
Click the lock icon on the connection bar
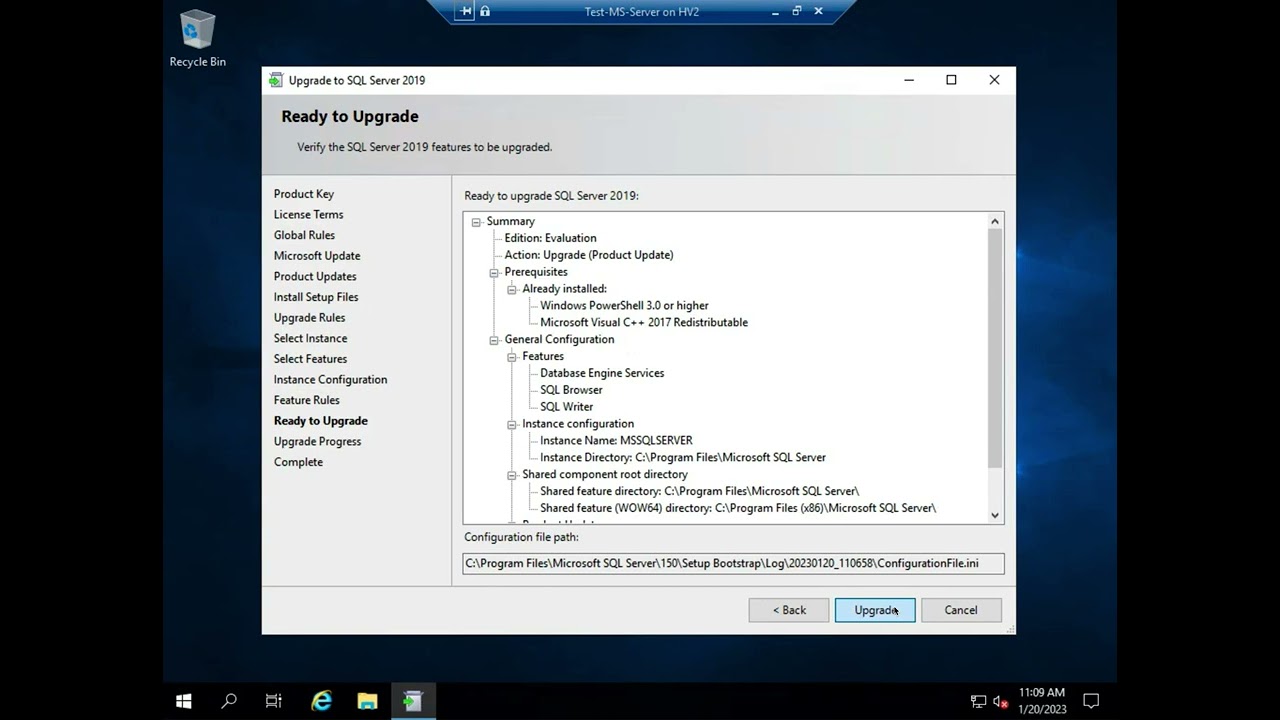[485, 11]
